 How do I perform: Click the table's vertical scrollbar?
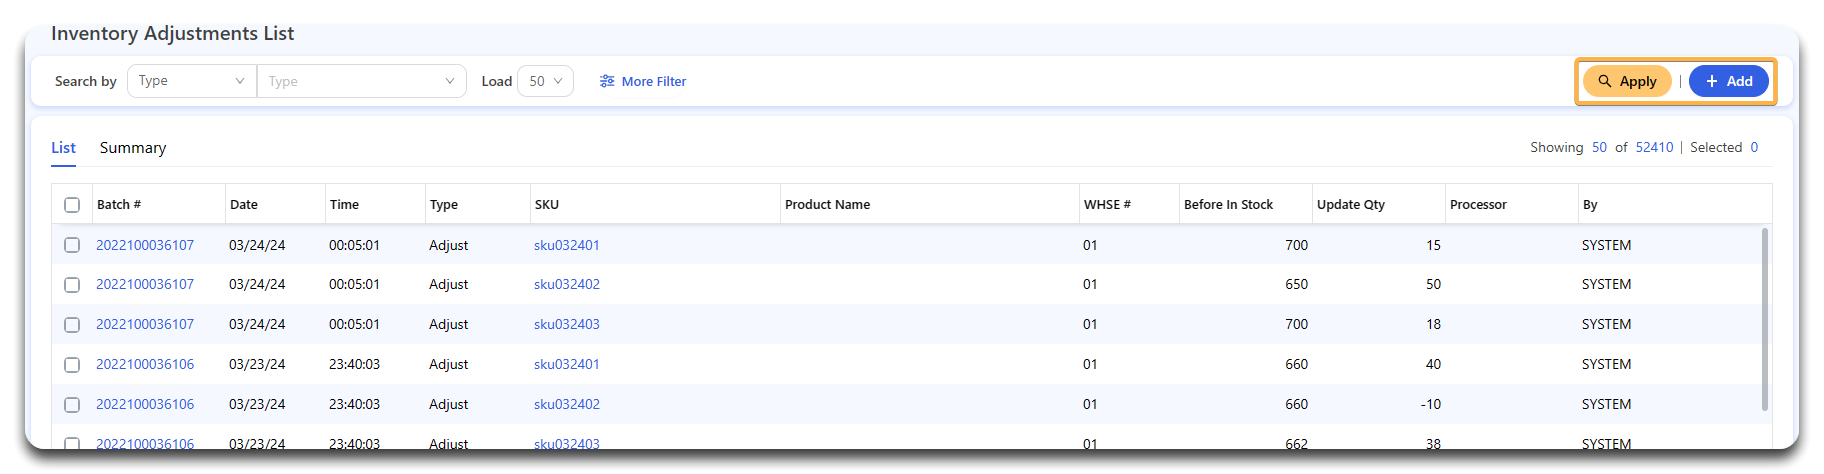coord(1764,320)
